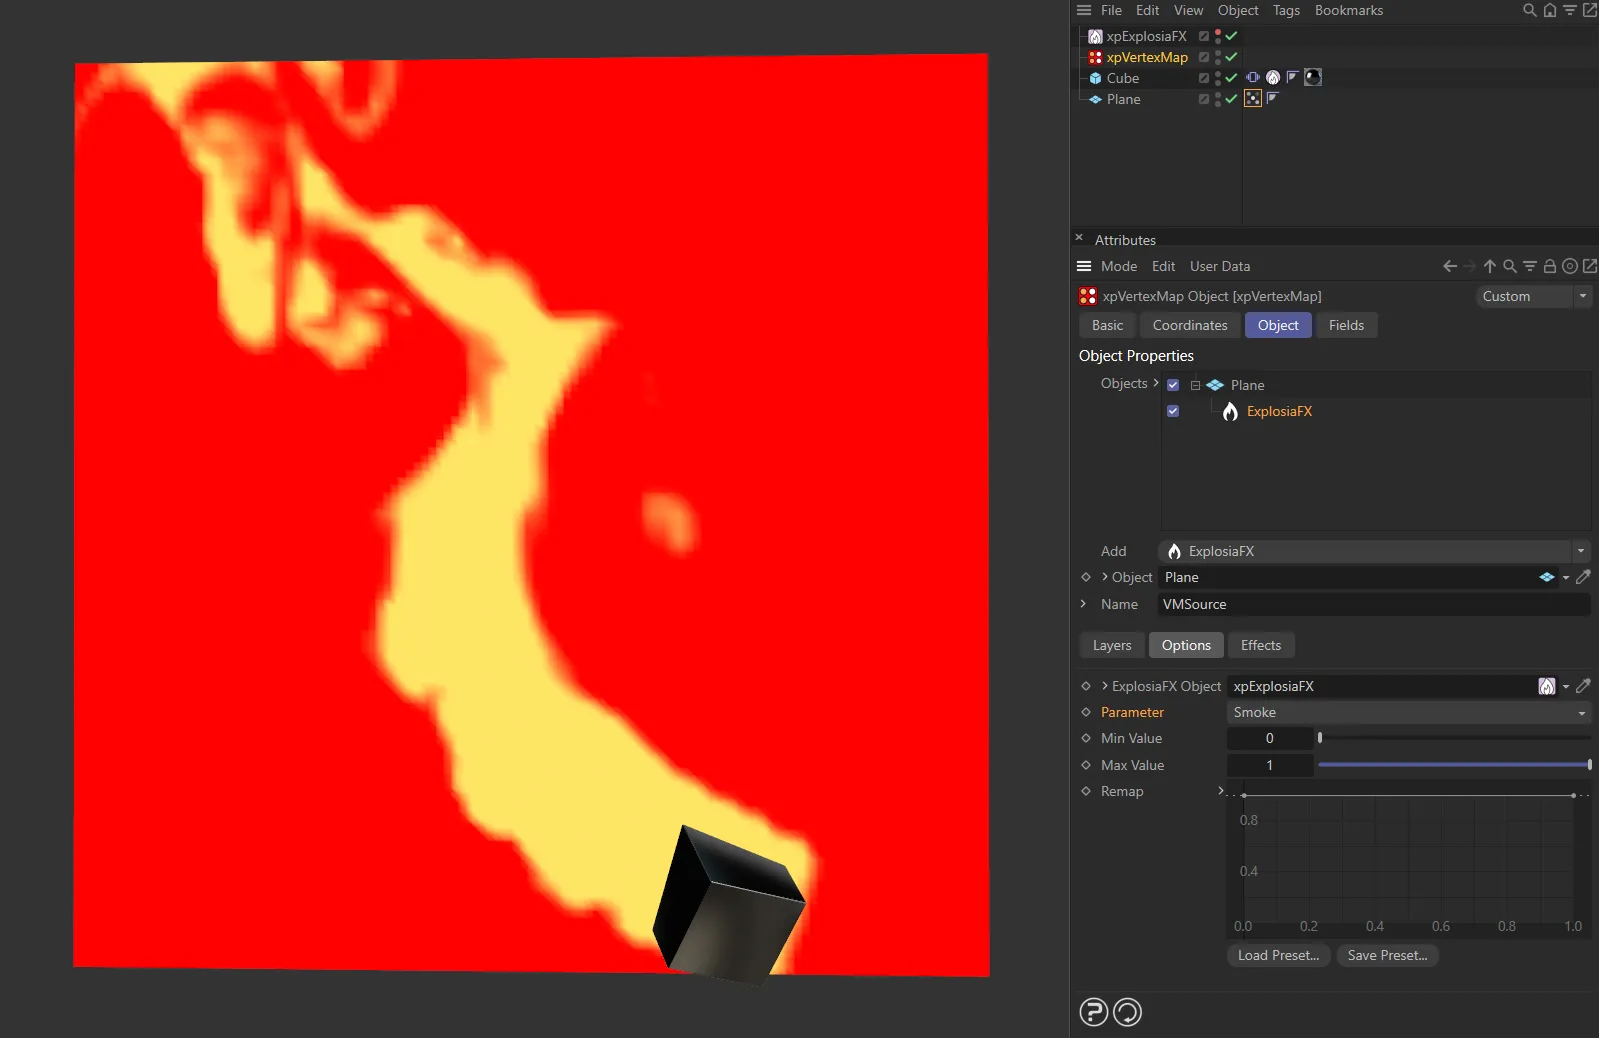Open the Object Plane link dropdown arrow

1566,577
